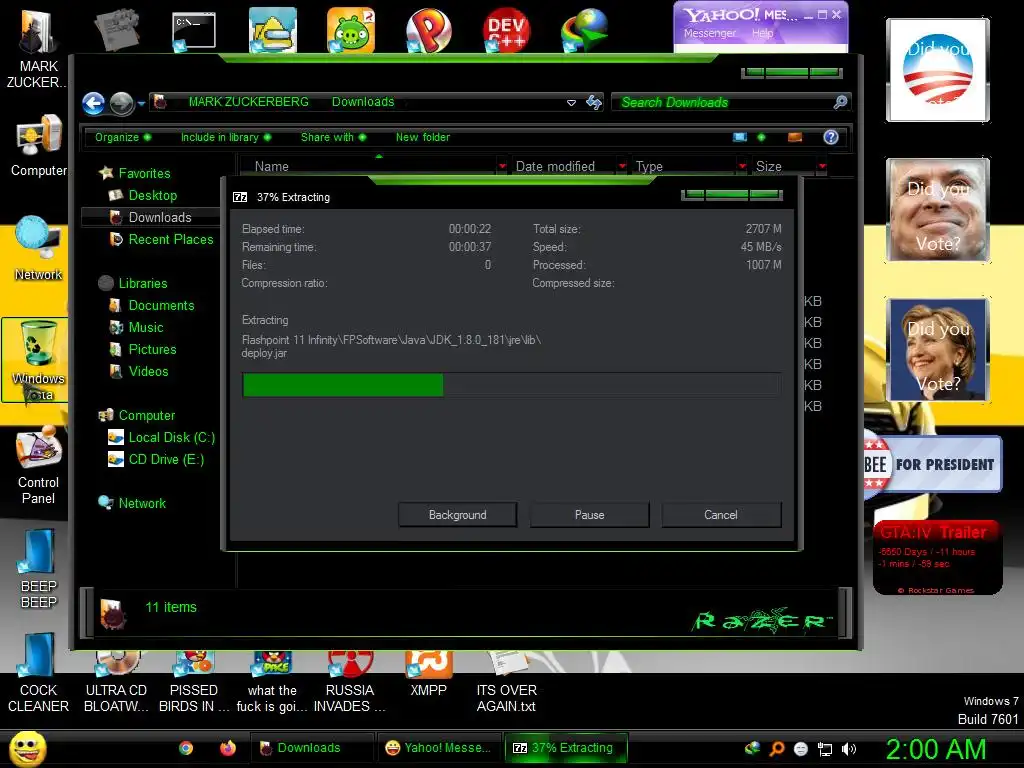Click Downloads in address bar
This screenshot has height=768, width=1024.
pos(363,102)
